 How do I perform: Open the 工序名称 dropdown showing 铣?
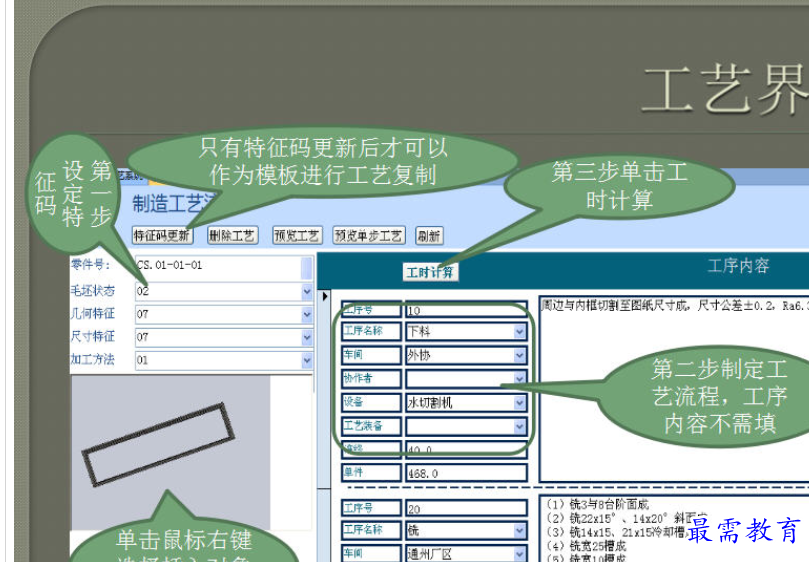(520, 531)
